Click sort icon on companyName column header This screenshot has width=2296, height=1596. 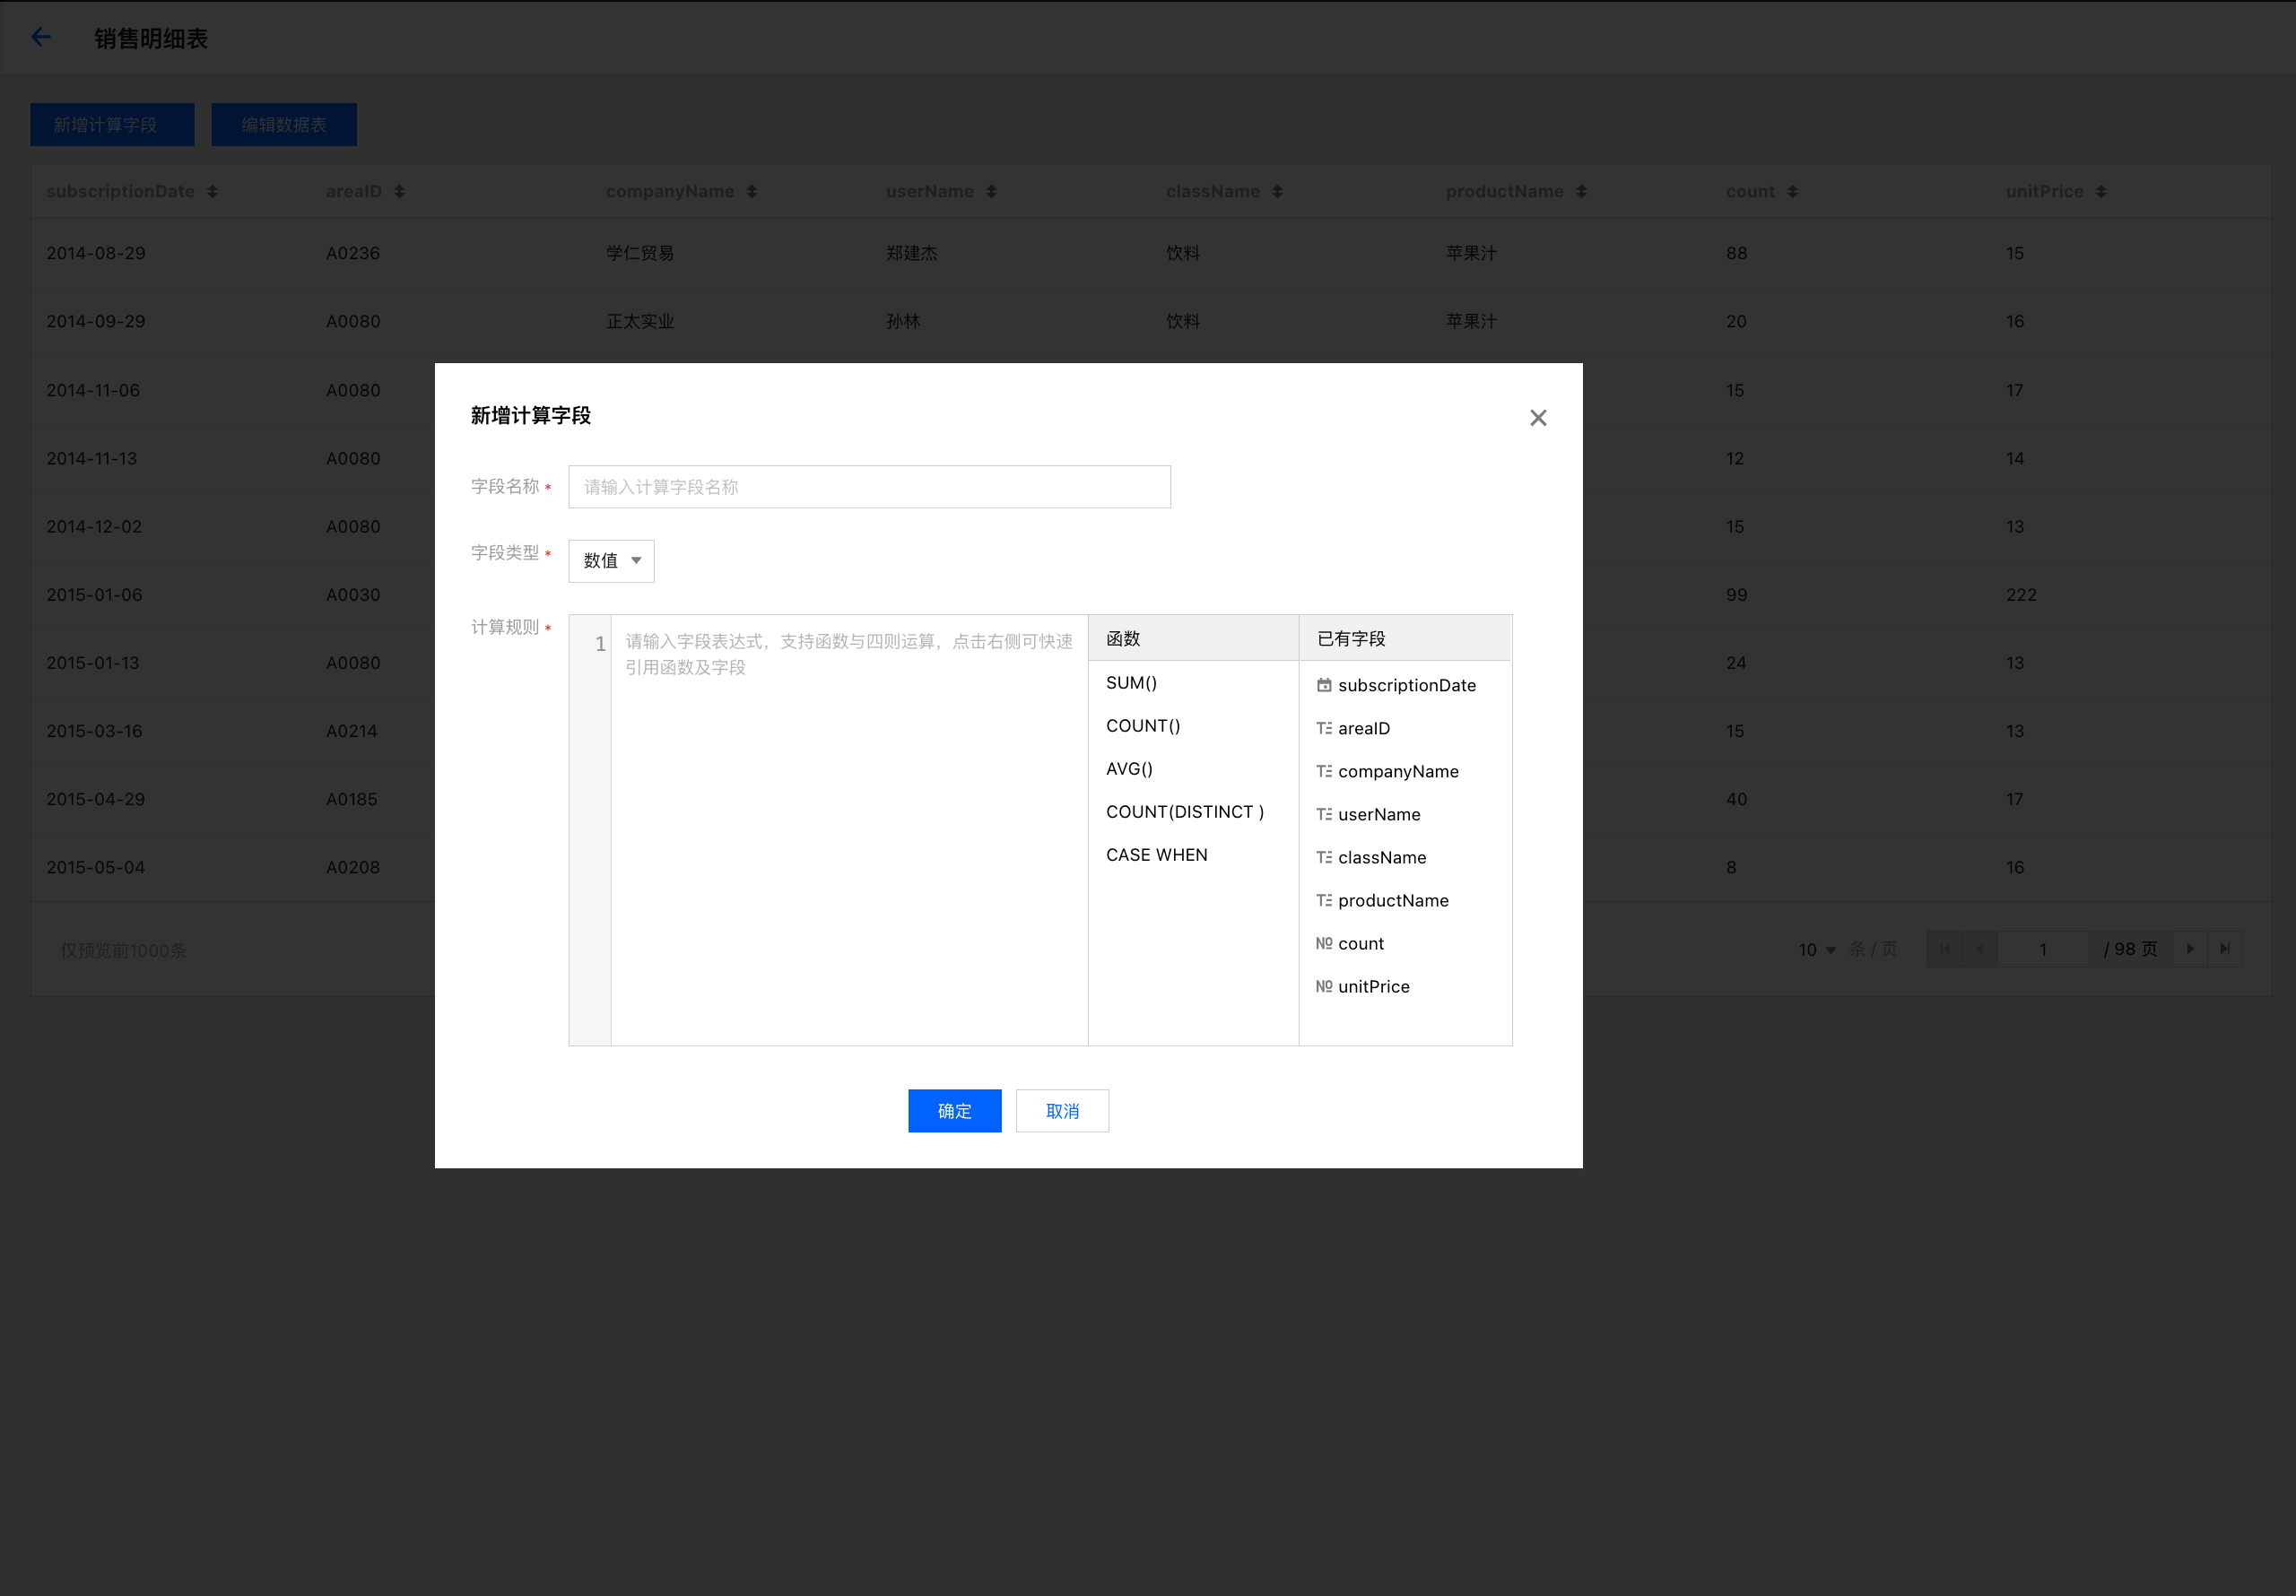[751, 191]
